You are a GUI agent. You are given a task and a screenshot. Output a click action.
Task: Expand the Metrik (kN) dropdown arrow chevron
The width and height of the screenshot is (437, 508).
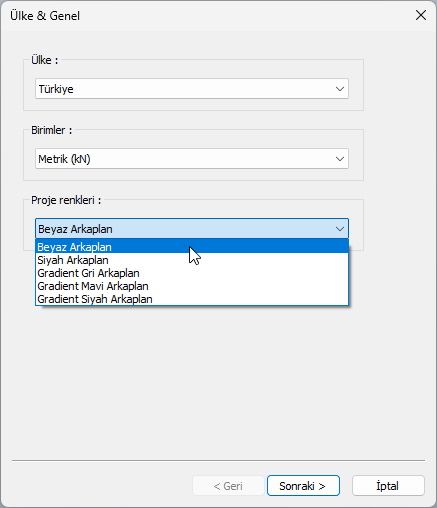(340, 159)
